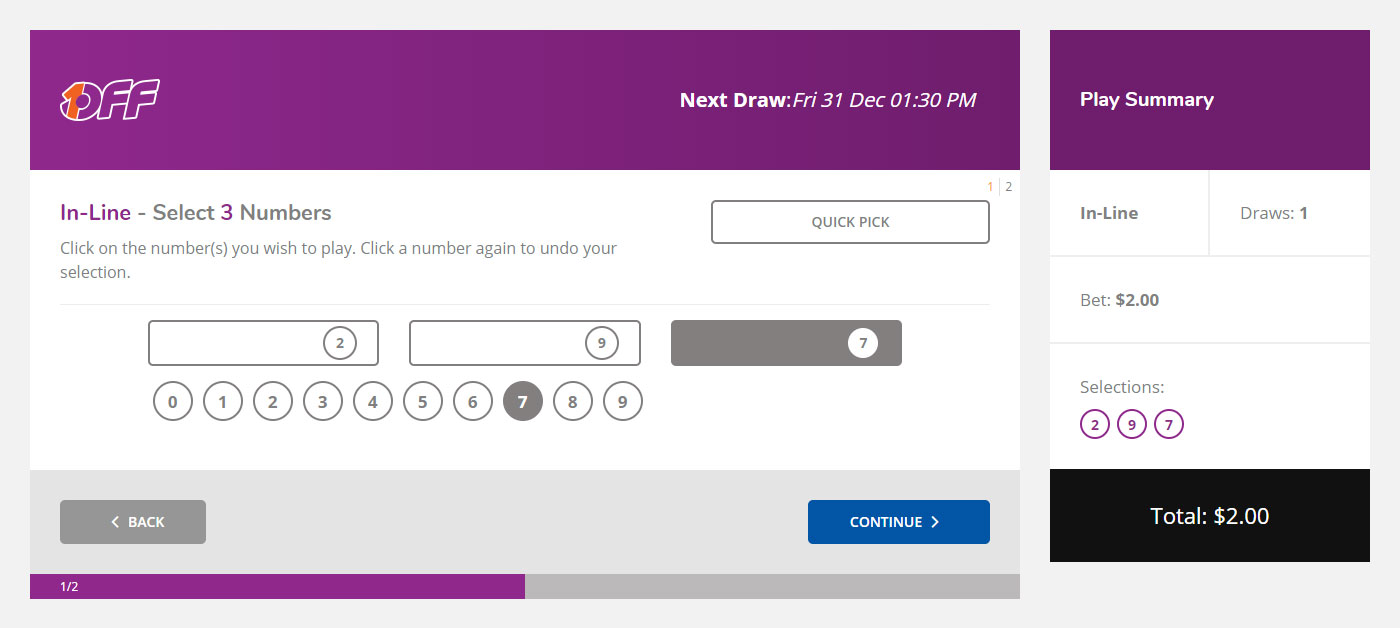Deselect the highlighted number 7 ball

click(x=523, y=402)
